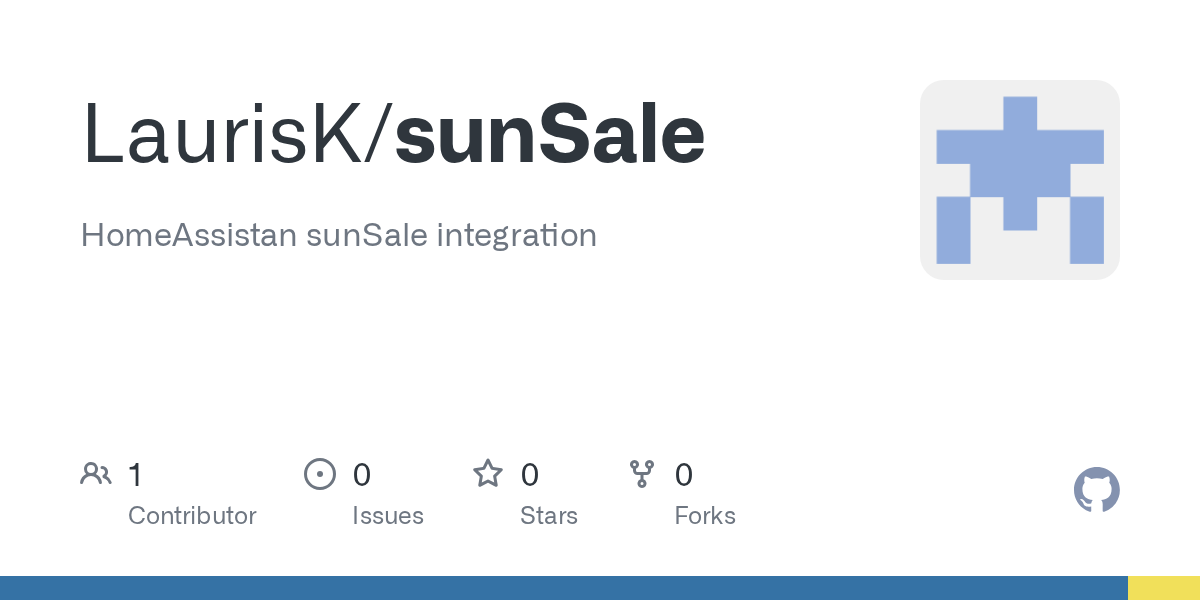The image size is (1200, 600).
Task: Click the HomeAssistan sunSale integration description
Action: 339,236
